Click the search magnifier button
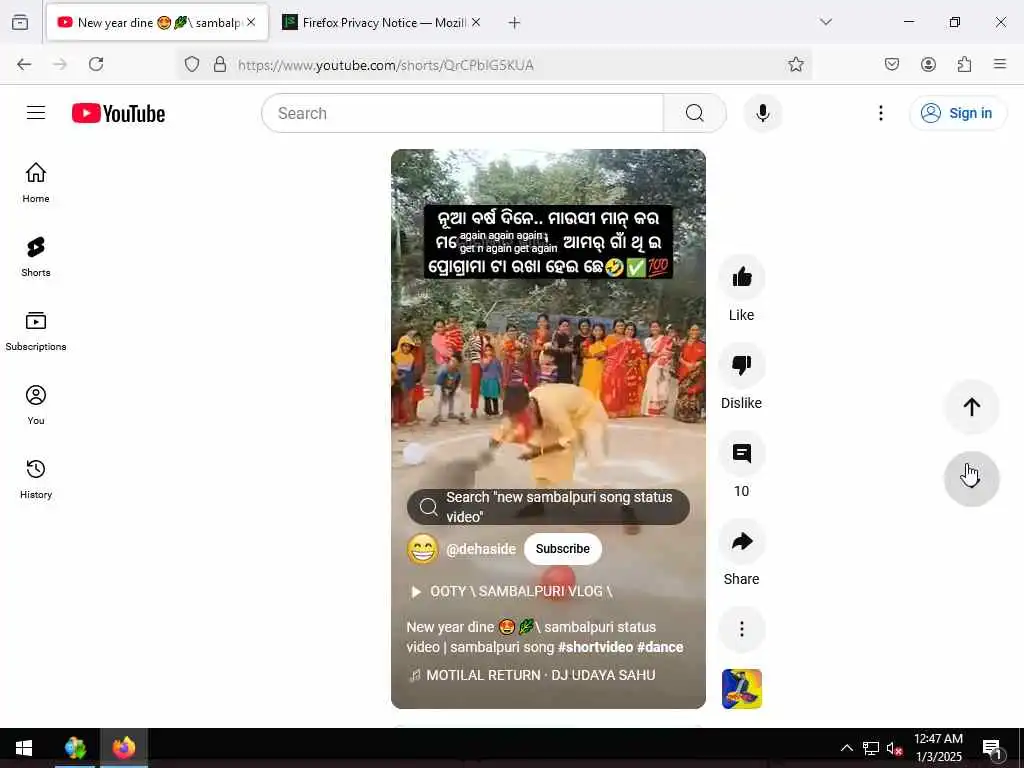 click(695, 113)
